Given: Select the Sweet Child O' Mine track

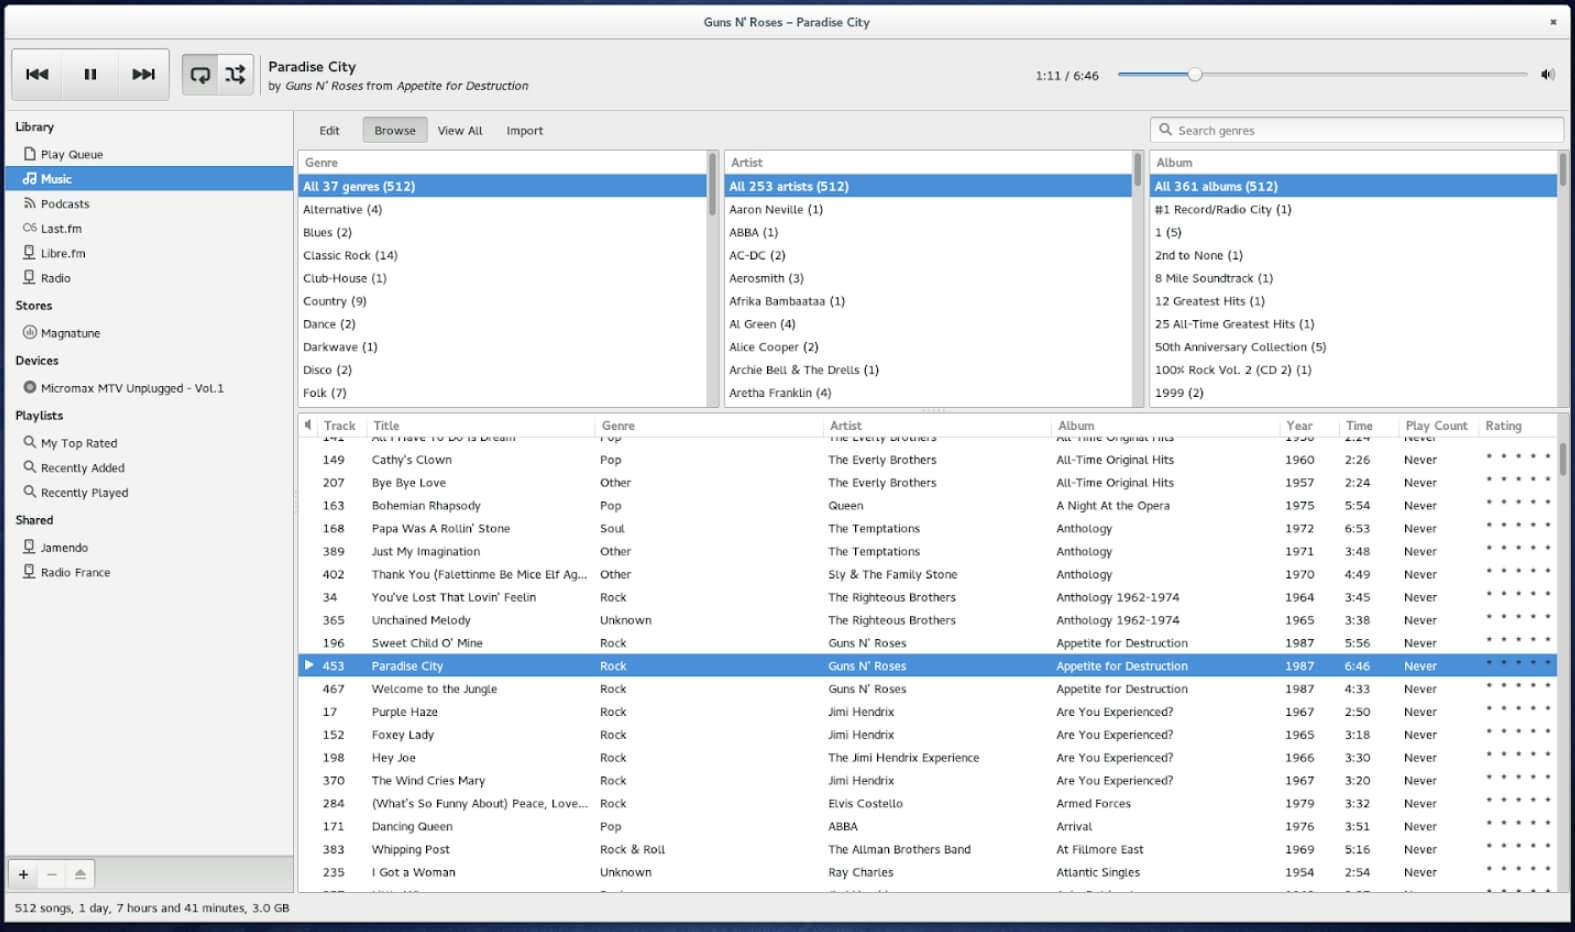Looking at the screenshot, I should 927,643.
